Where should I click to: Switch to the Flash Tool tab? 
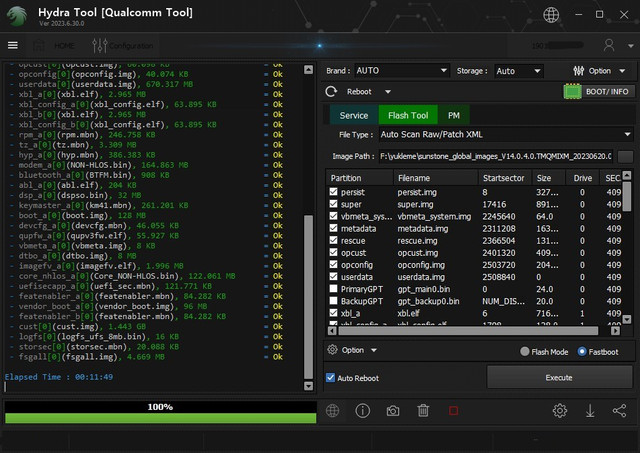pos(408,115)
